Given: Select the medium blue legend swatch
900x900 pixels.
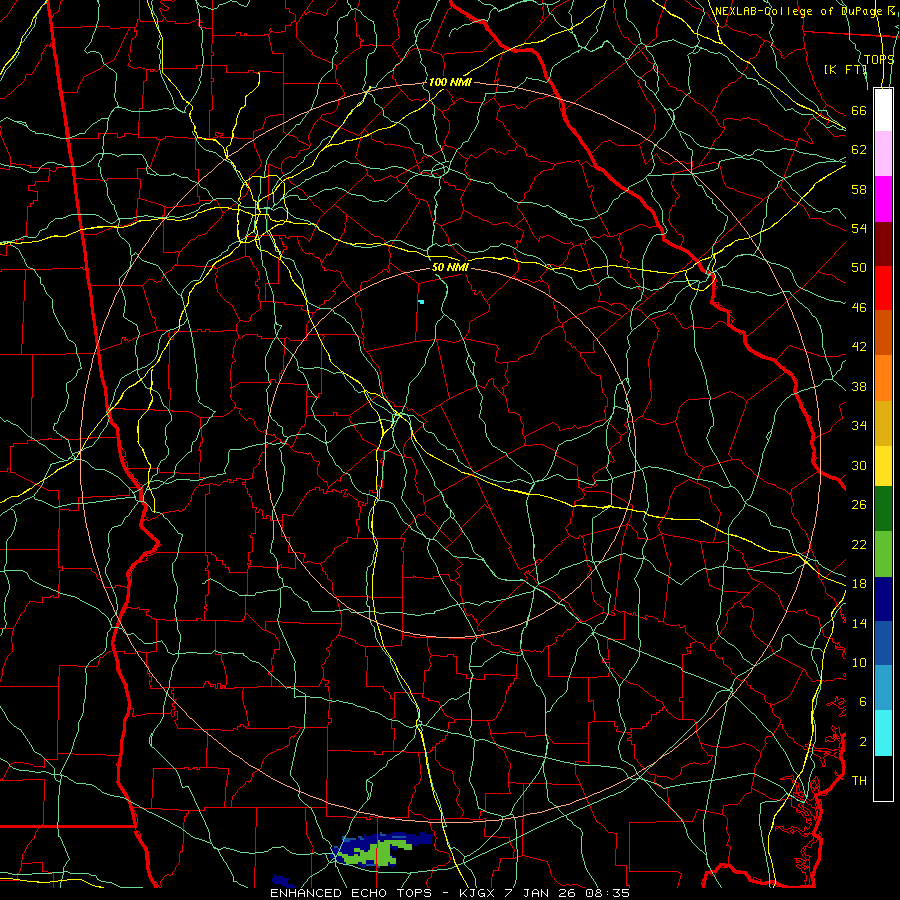Looking at the screenshot, I should point(883,643).
